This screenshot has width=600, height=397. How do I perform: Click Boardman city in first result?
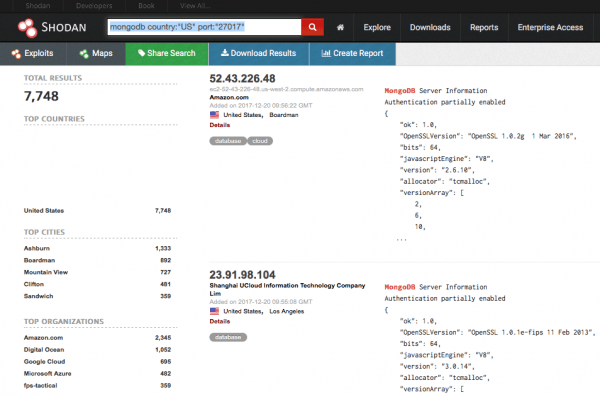[284, 115]
